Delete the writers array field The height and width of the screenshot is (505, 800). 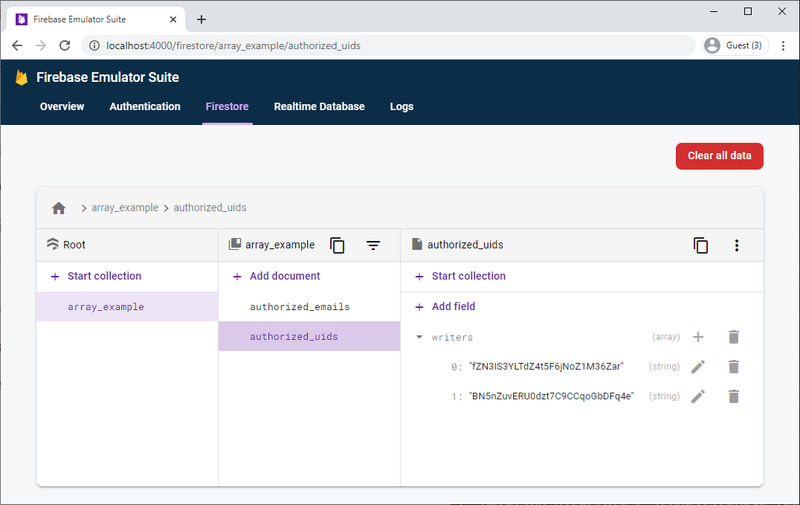pos(733,337)
